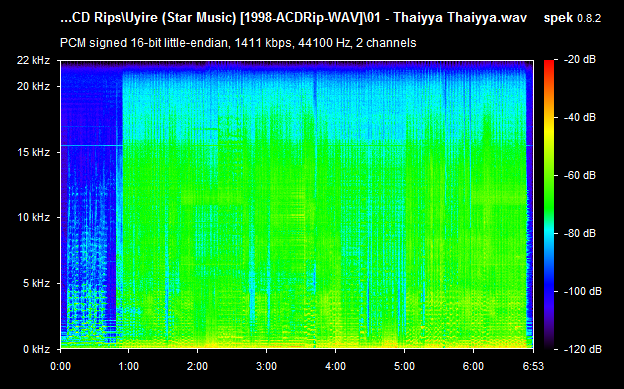The height and width of the screenshot is (389, 624).
Task: Click the version number 0.8.2
Action: coord(589,18)
